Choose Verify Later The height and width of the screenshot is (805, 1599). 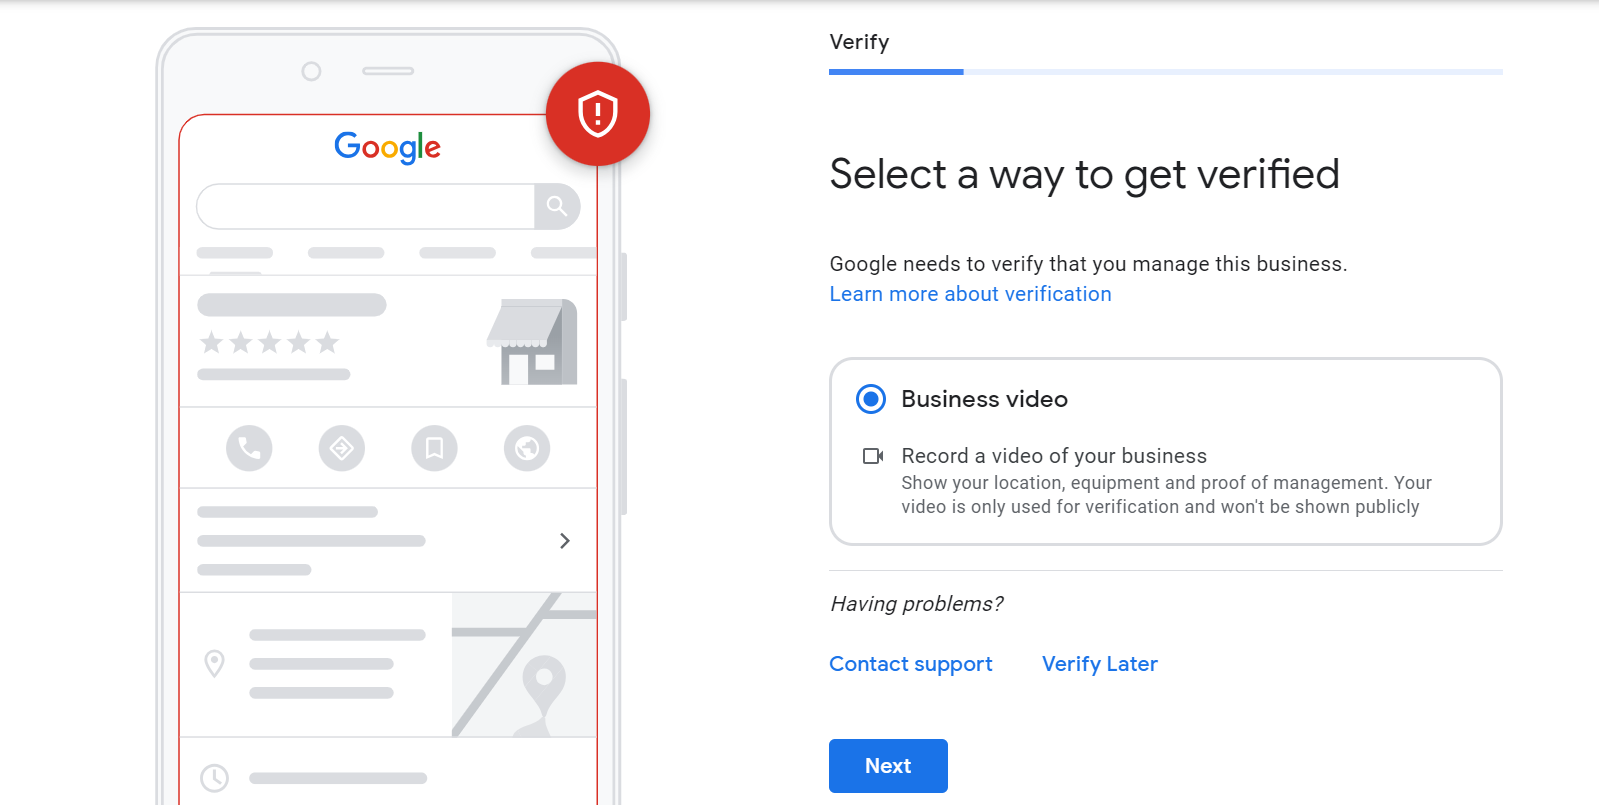tap(1099, 664)
